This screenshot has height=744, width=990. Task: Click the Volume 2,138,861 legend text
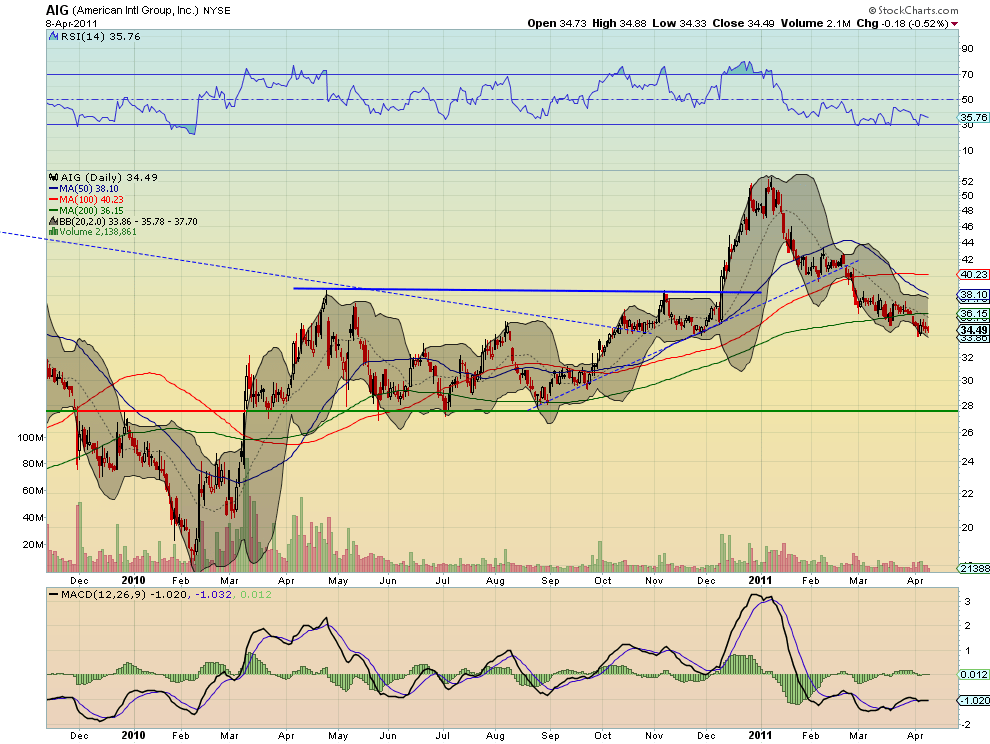click(98, 232)
